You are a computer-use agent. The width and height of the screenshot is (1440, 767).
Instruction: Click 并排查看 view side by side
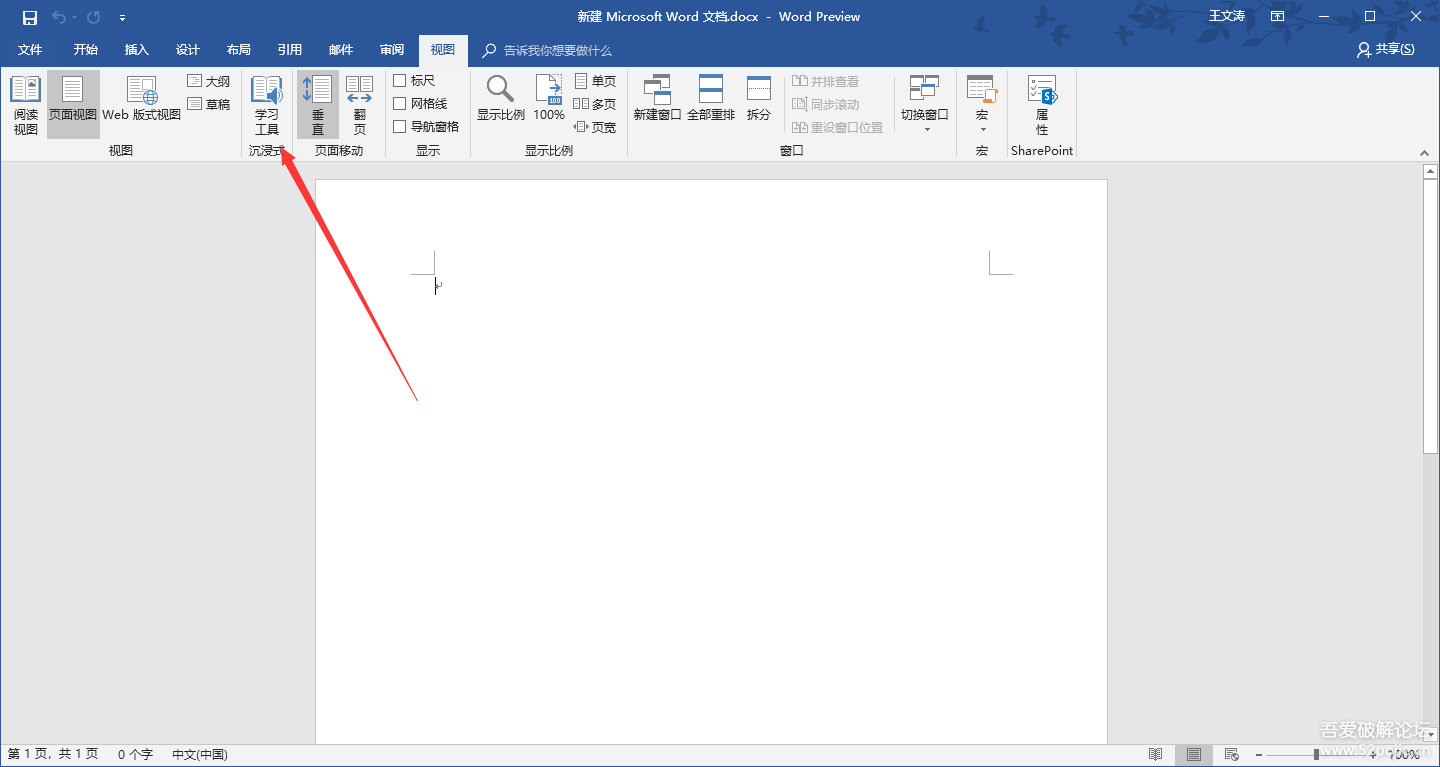pos(826,81)
